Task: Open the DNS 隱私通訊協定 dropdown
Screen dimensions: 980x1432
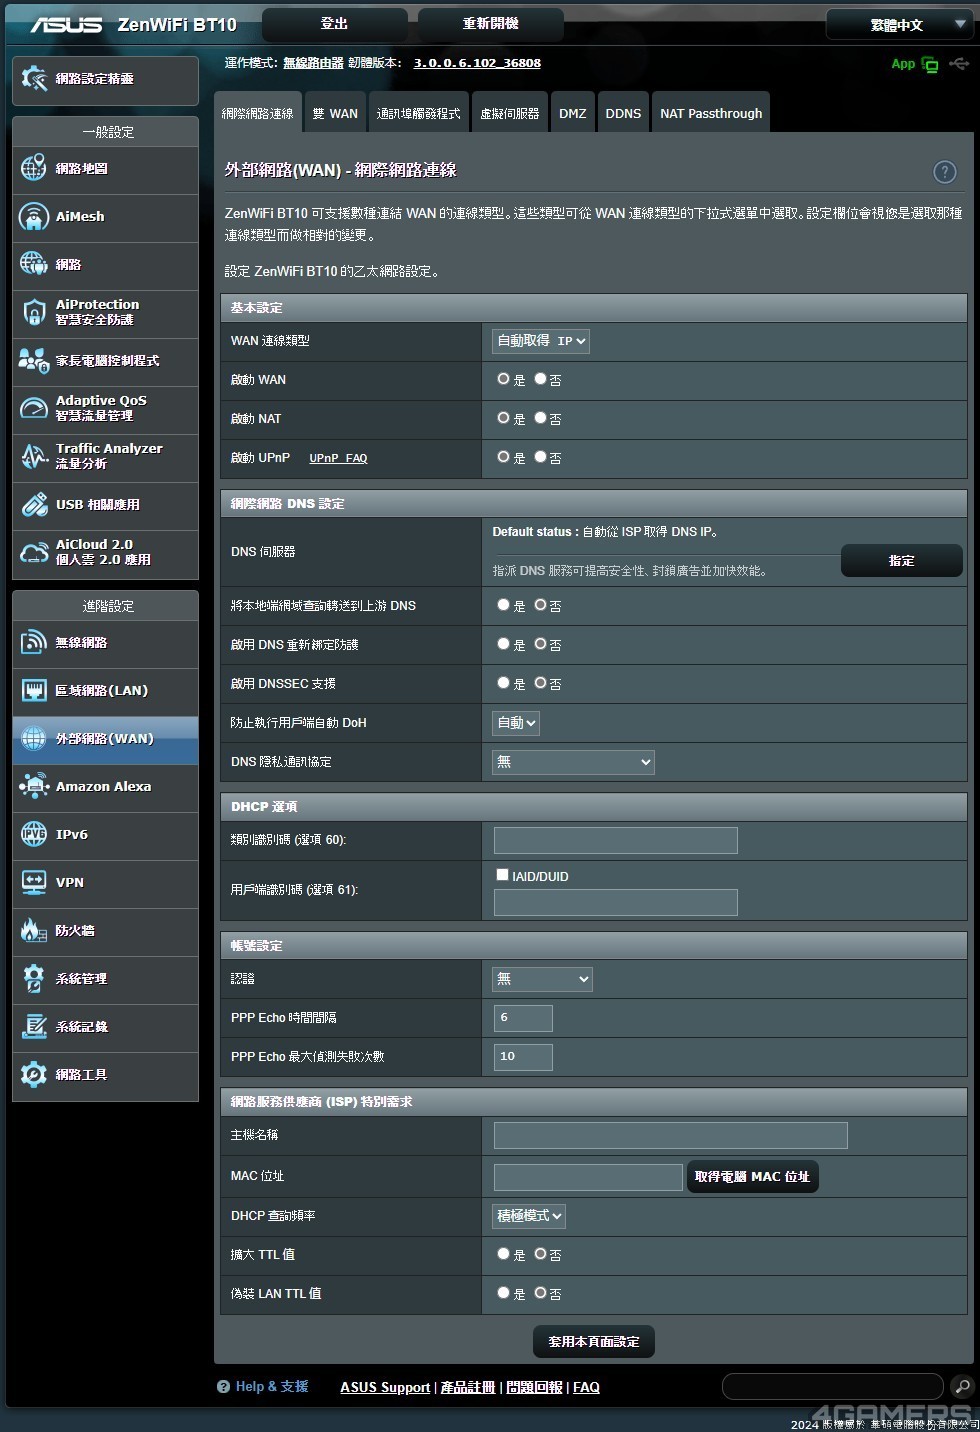Action: pos(574,762)
